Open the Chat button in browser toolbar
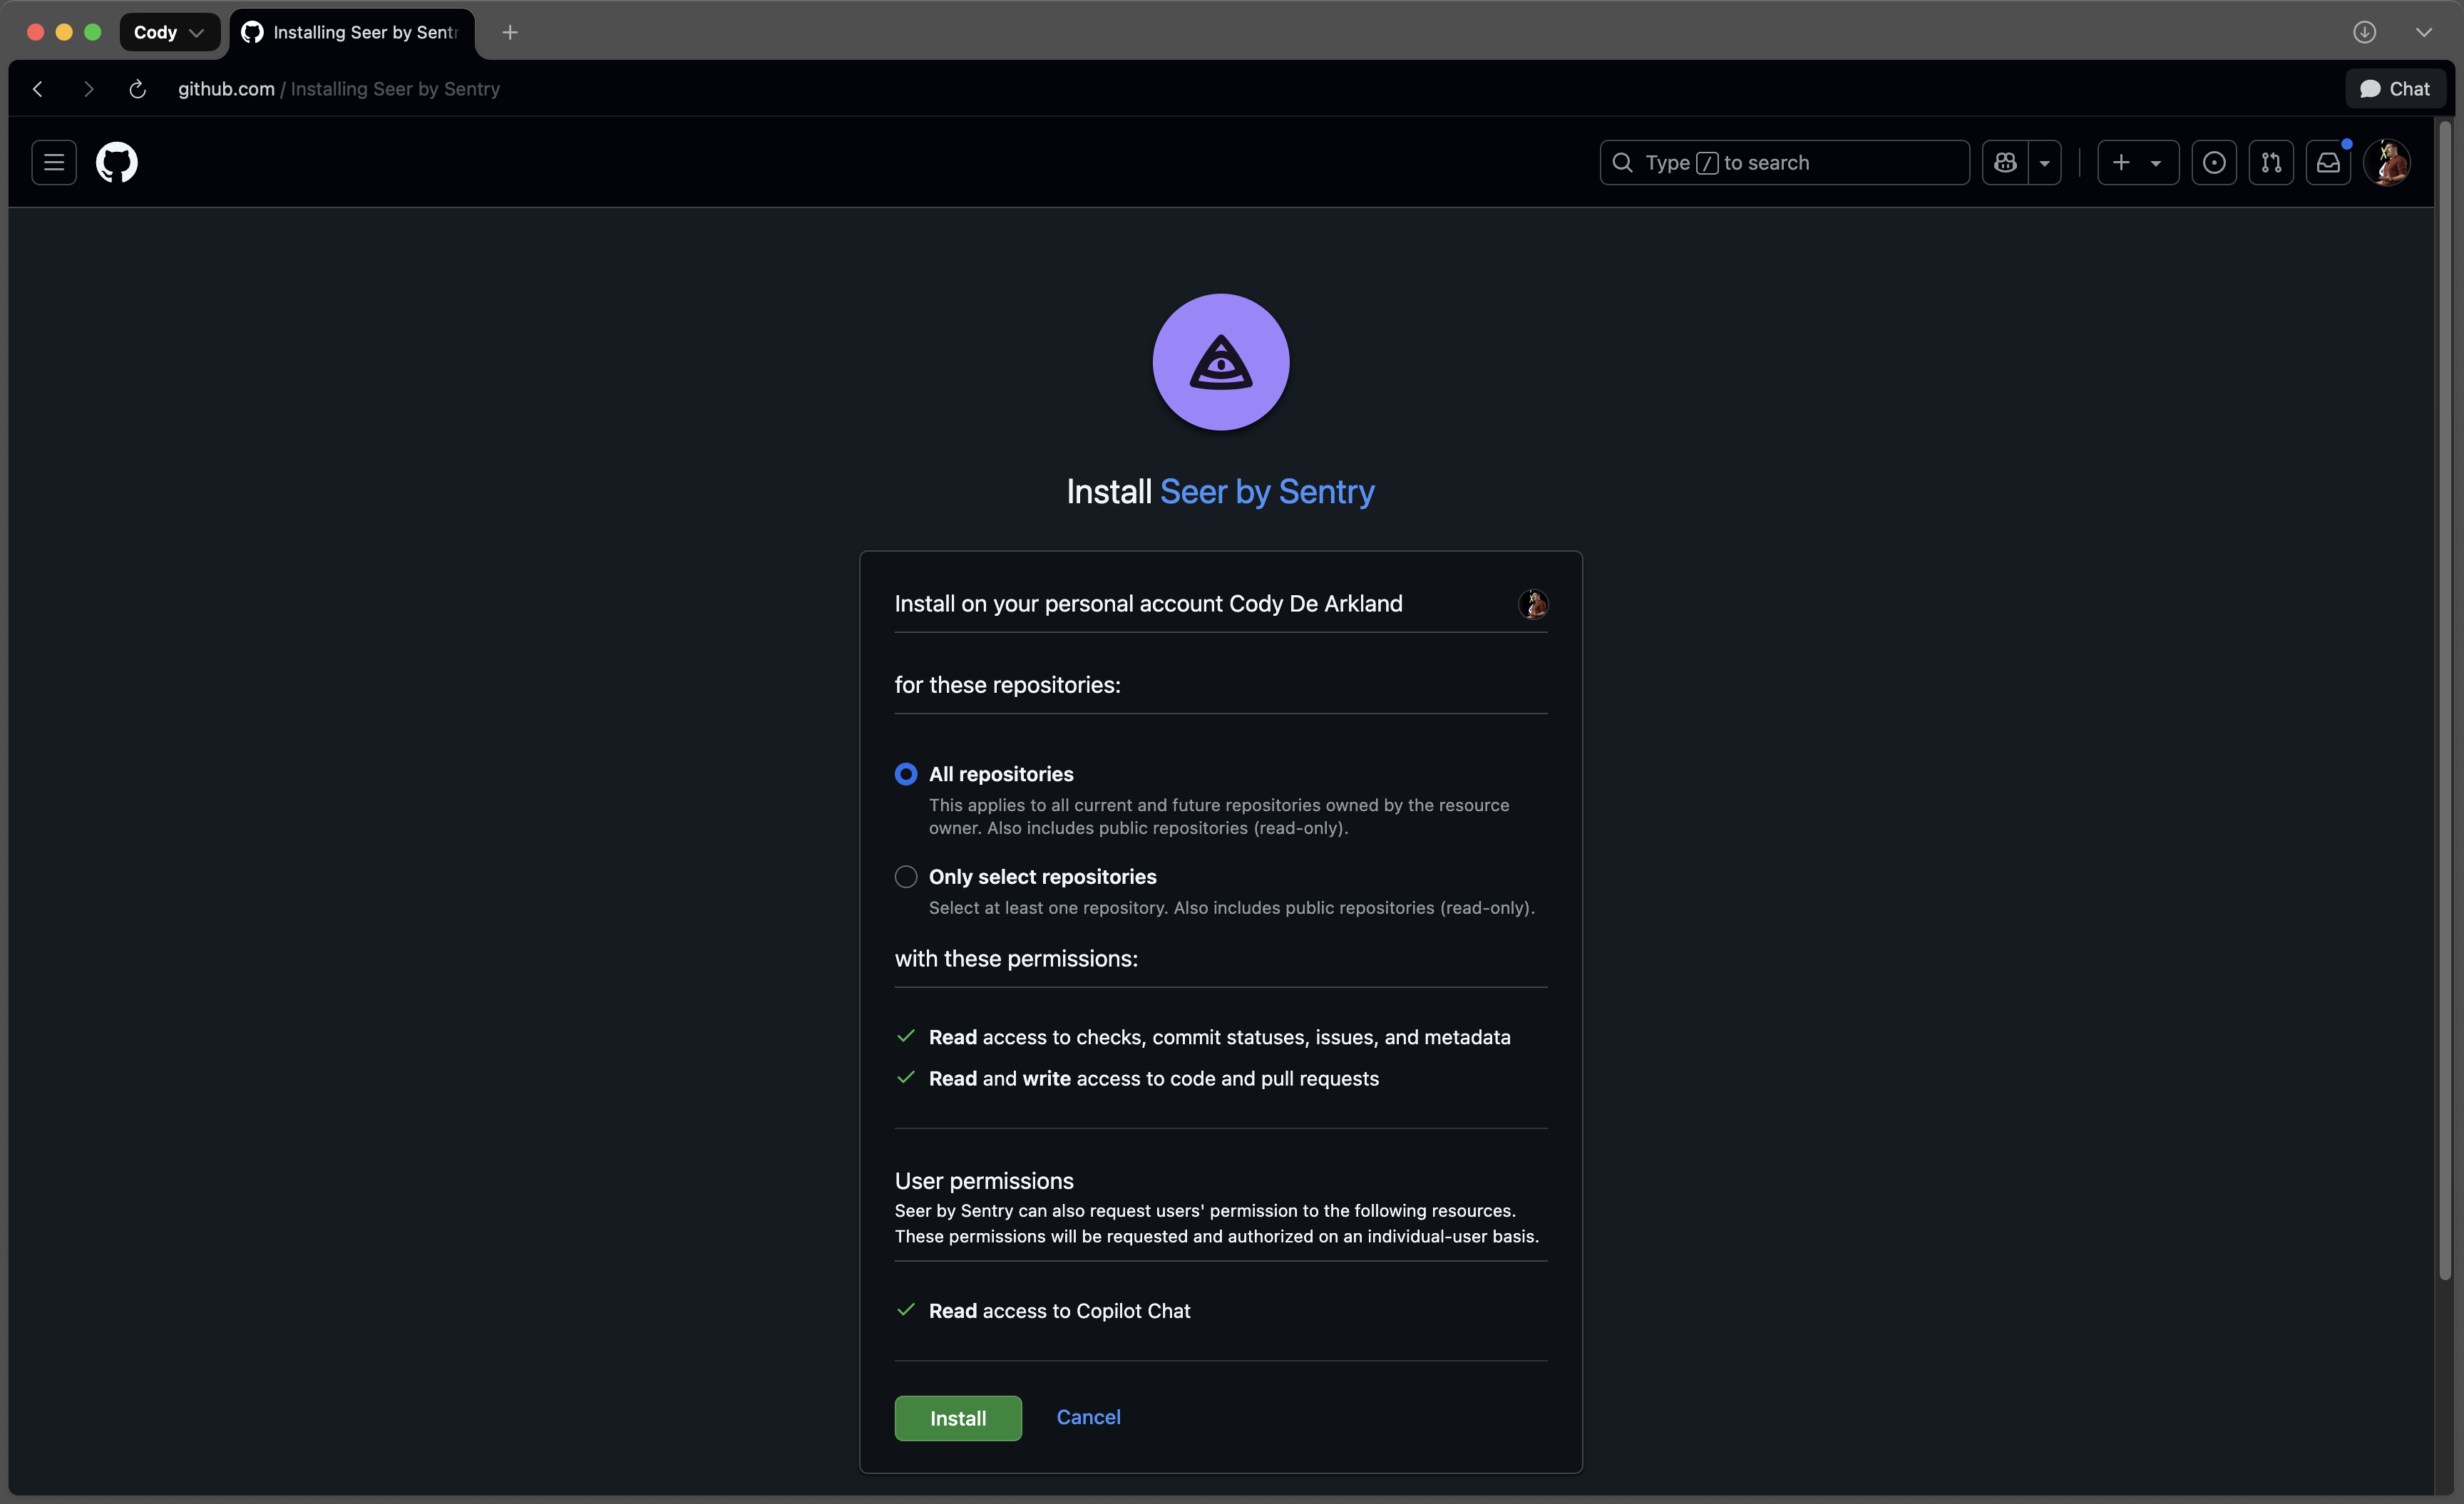 tap(2395, 89)
